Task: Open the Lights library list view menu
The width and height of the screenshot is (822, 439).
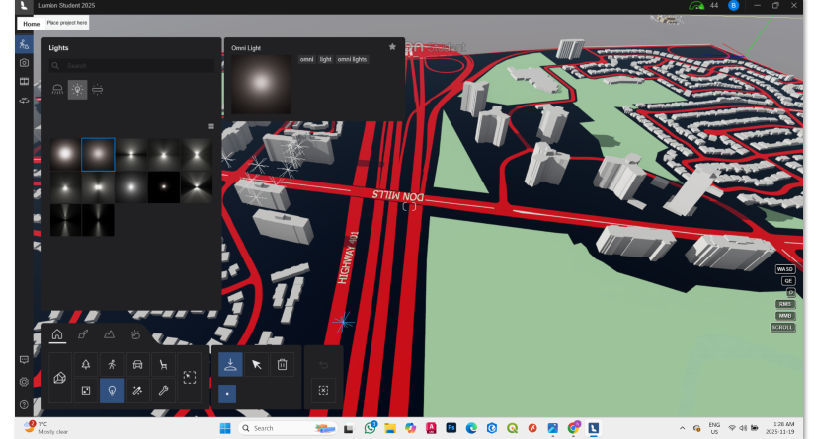Action: click(210, 127)
